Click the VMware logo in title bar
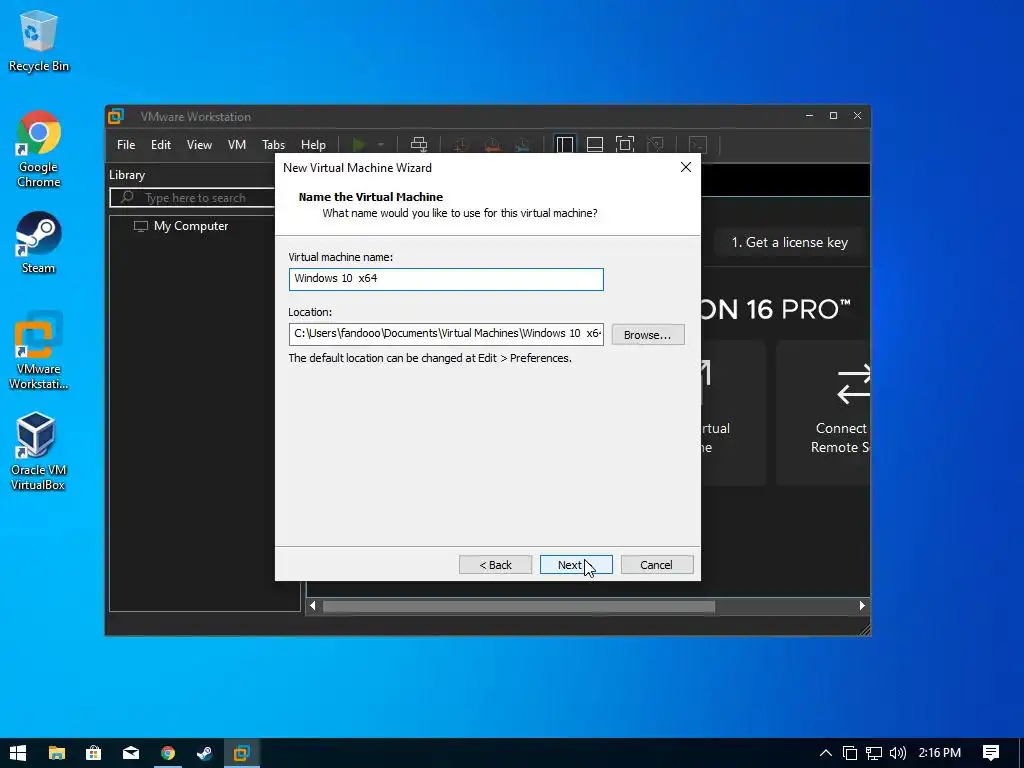 point(116,116)
